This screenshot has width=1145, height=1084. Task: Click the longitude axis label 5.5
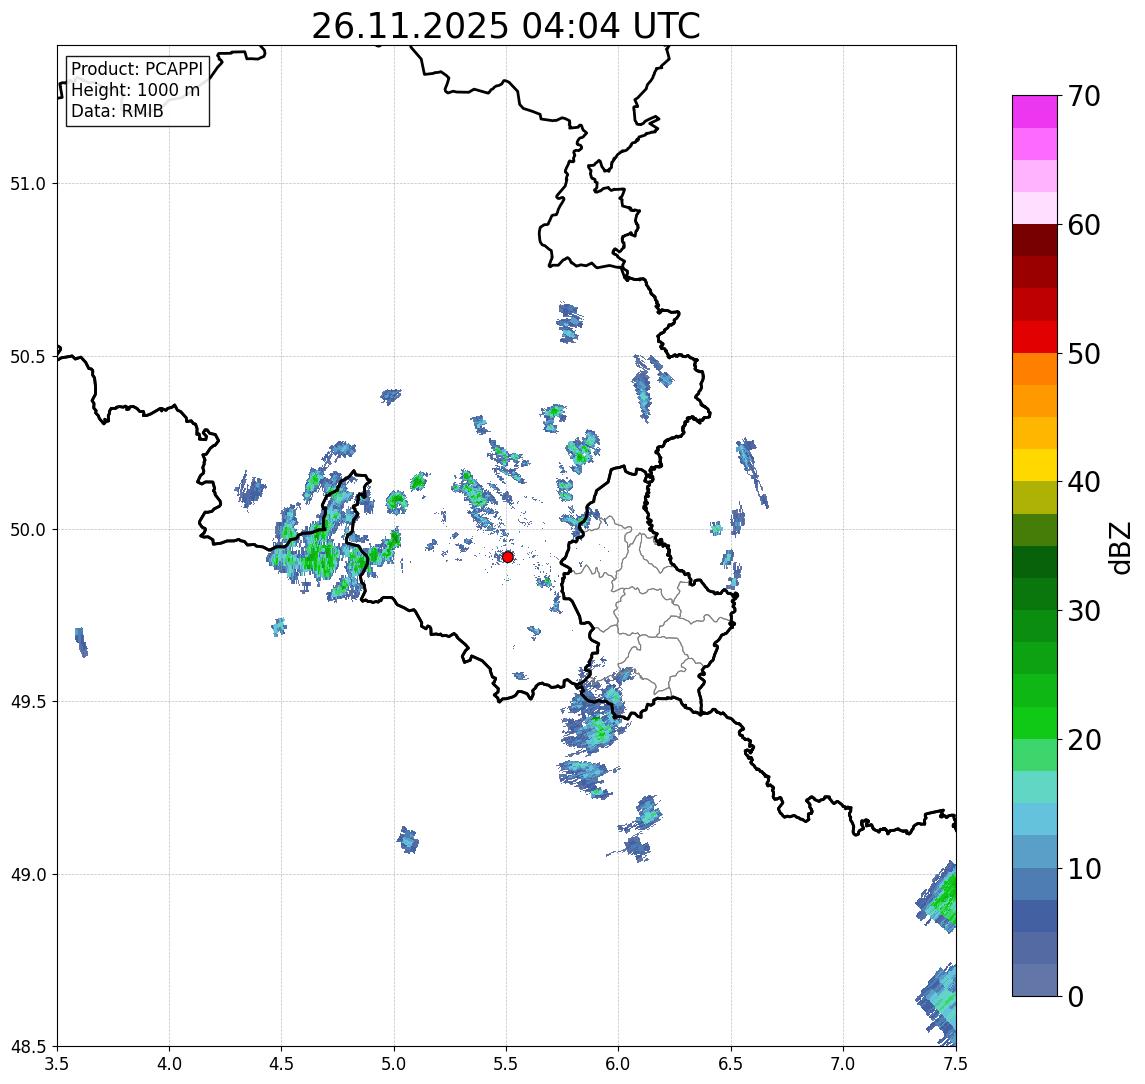[507, 1064]
